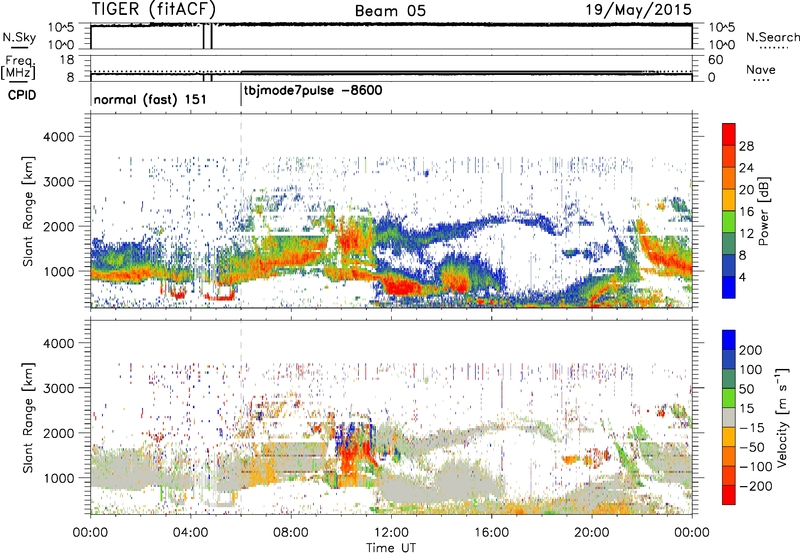800x554 pixels.
Task: Click the '18' frequency axis value
Action: [67, 60]
